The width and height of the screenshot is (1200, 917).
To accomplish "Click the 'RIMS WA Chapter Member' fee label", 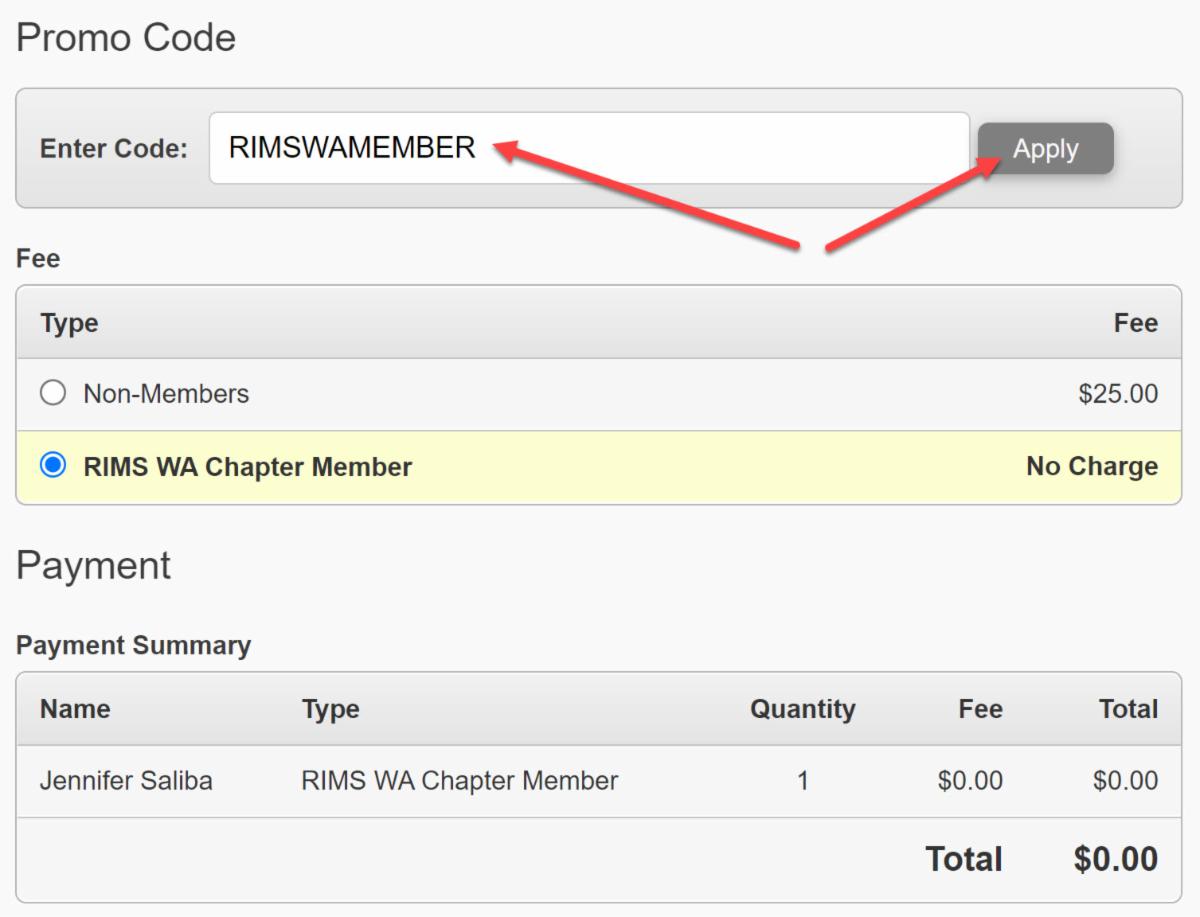I will 248,467.
